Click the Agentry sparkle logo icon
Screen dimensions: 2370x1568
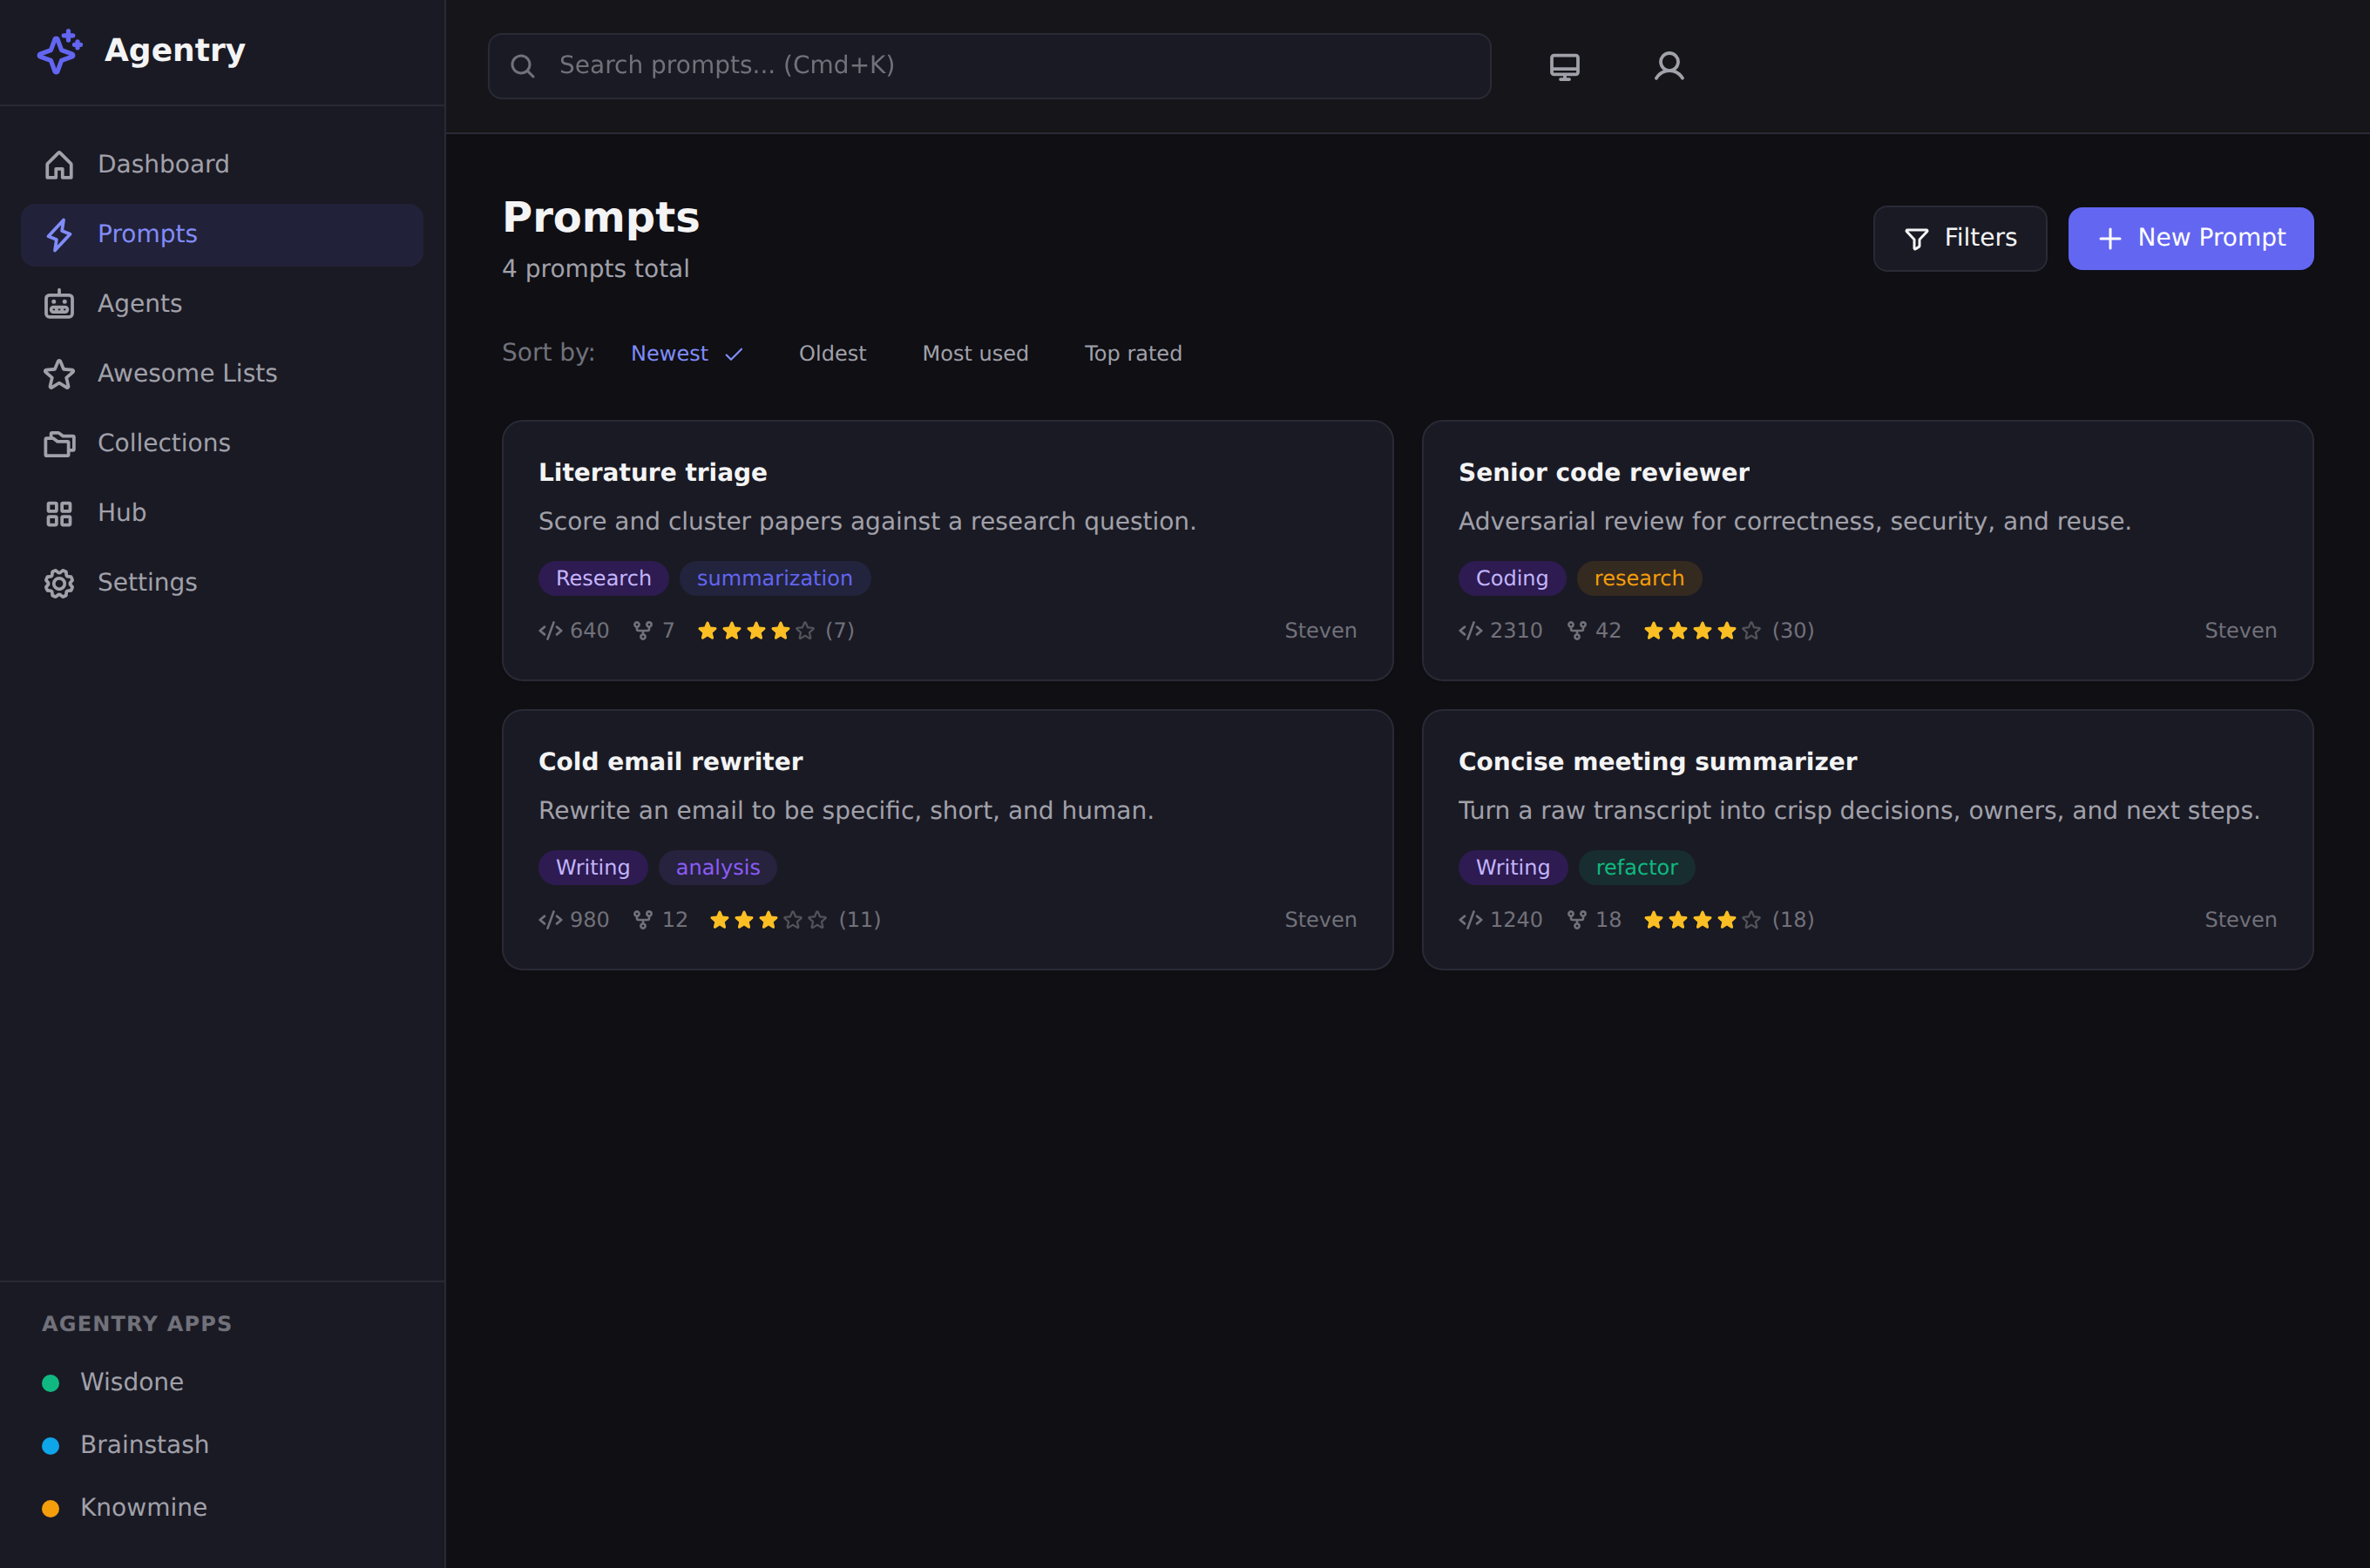coord(60,51)
